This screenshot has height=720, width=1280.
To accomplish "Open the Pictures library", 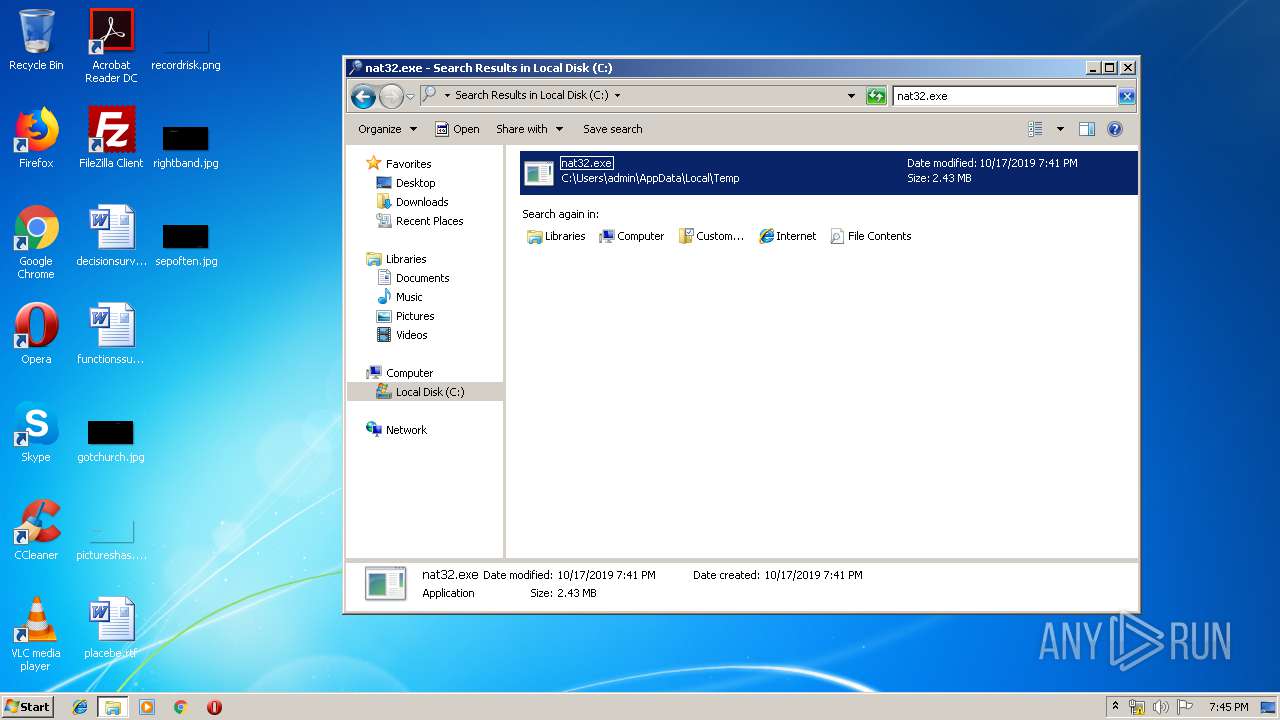I will tap(405, 316).
